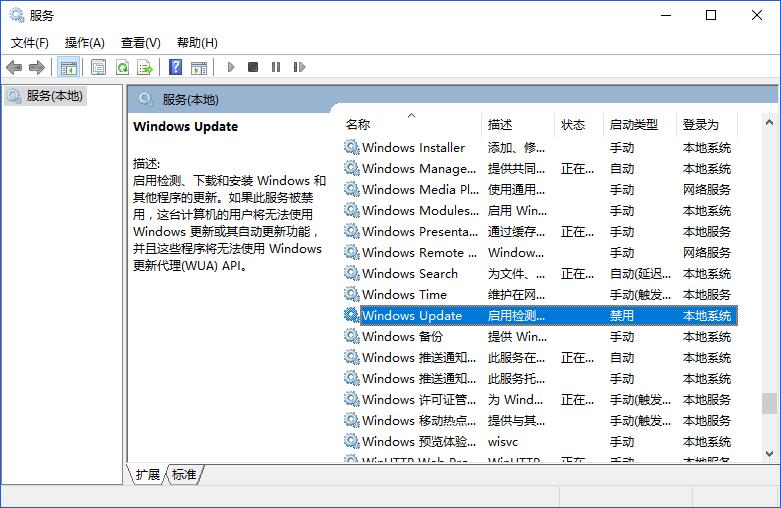Image resolution: width=781 pixels, height=508 pixels.
Task: Select the Windows Manage... service row
Action: (540, 168)
